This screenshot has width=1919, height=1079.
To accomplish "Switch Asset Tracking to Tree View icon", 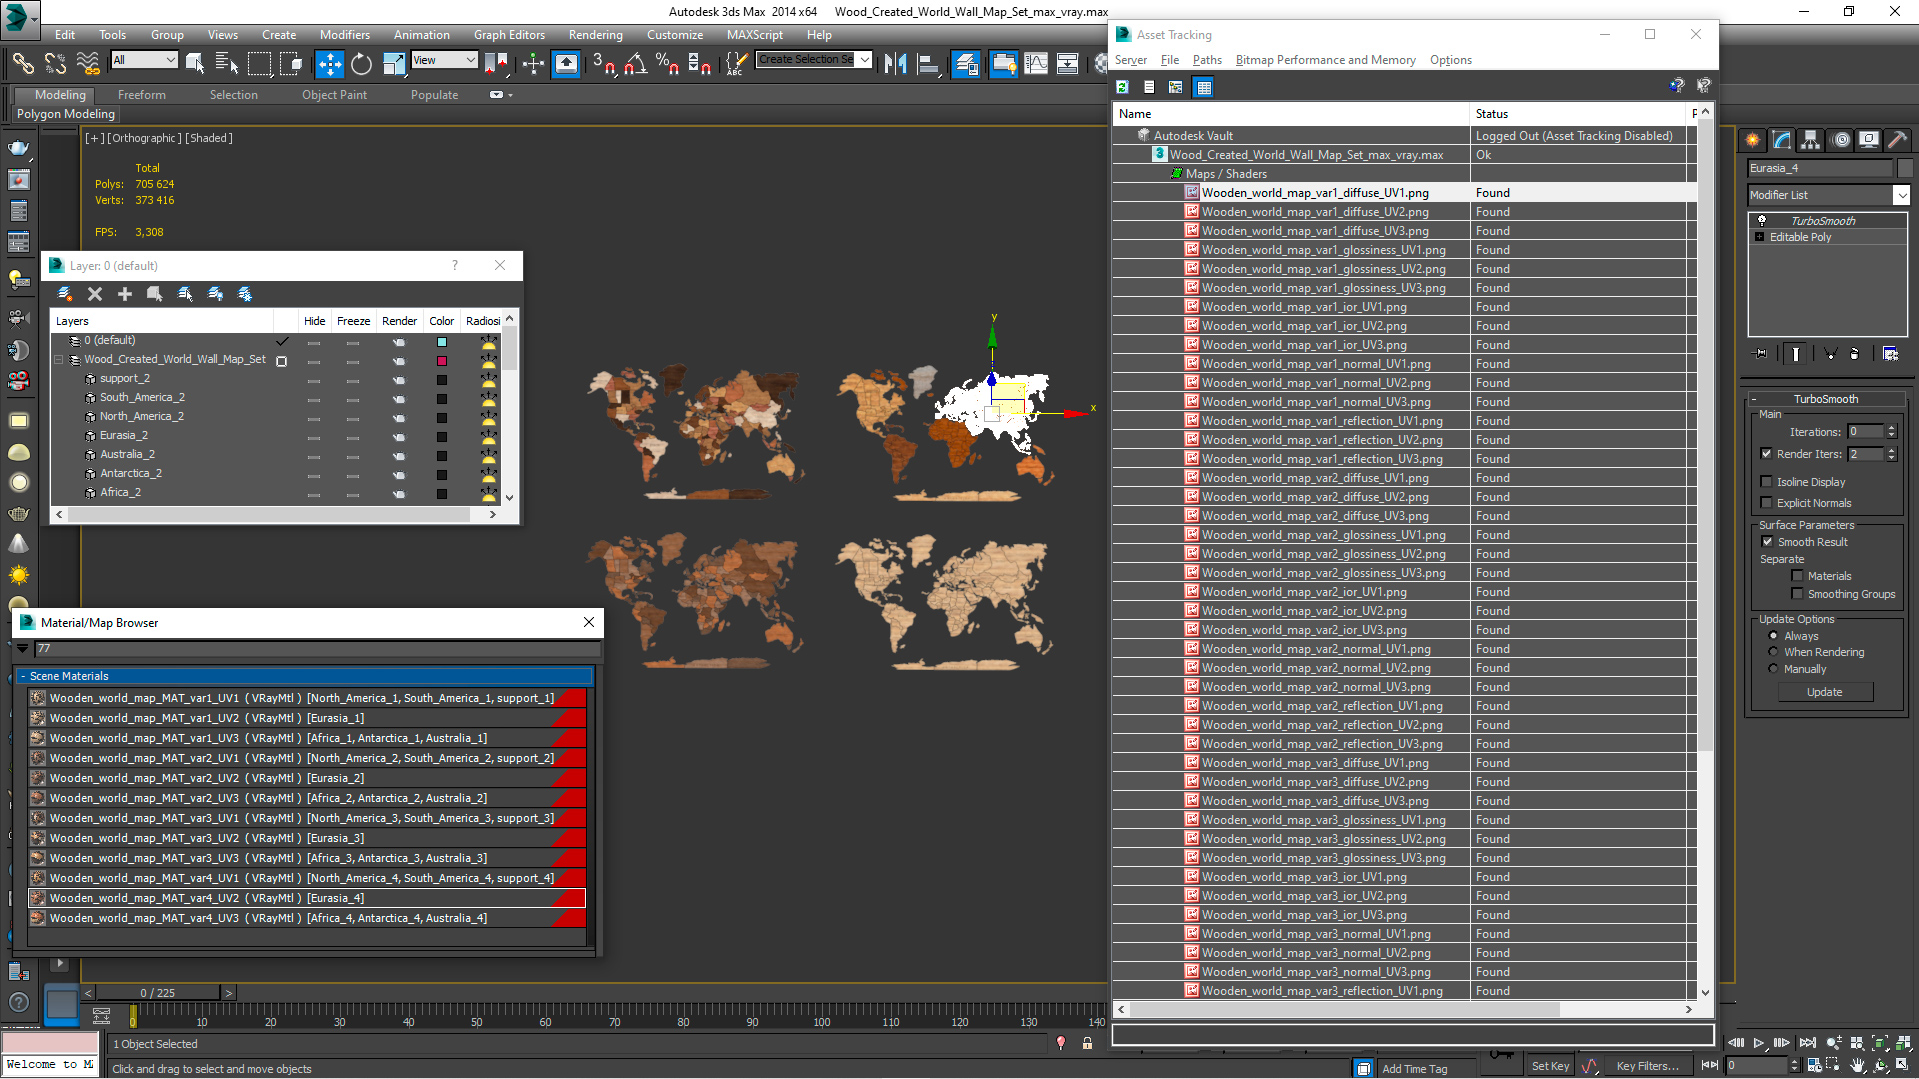I will point(1176,87).
